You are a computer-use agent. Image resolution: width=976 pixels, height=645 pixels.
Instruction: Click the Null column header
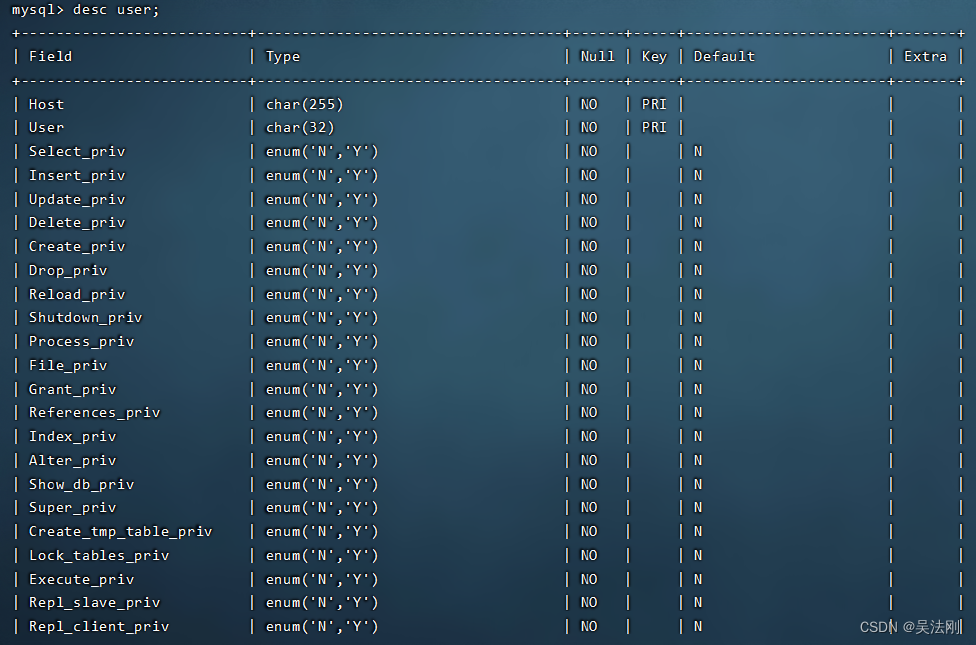point(597,57)
